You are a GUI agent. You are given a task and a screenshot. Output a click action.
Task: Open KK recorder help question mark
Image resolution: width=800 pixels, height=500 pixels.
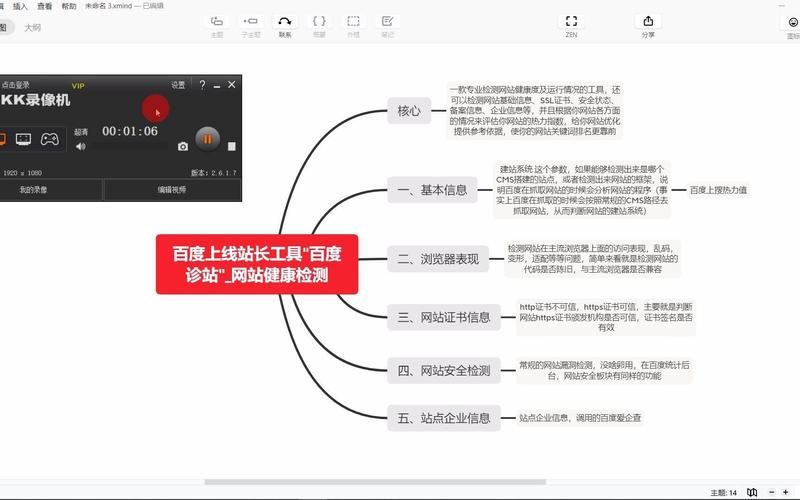[x=203, y=85]
